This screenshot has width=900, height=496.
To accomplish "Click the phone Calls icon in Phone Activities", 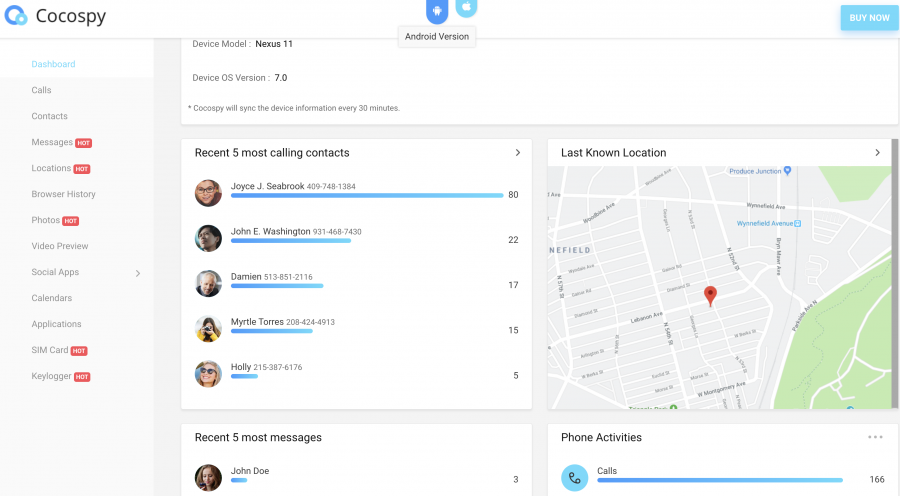I will 575,478.
